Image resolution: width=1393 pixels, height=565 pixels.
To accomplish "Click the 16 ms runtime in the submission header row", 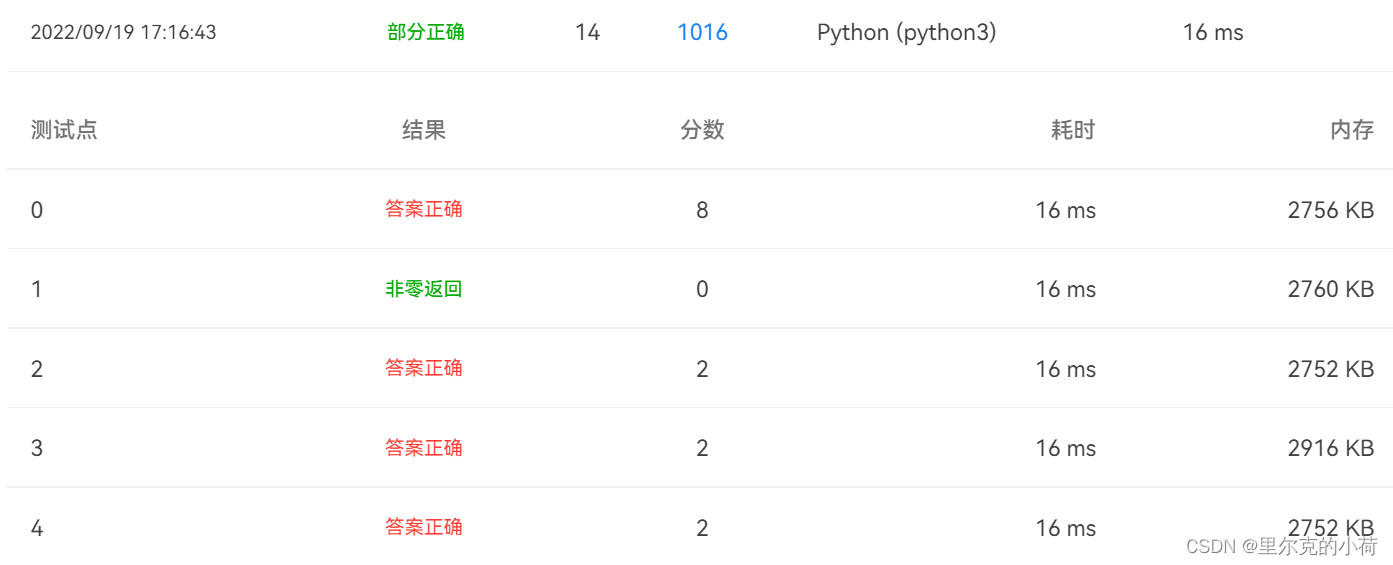I will (1213, 32).
